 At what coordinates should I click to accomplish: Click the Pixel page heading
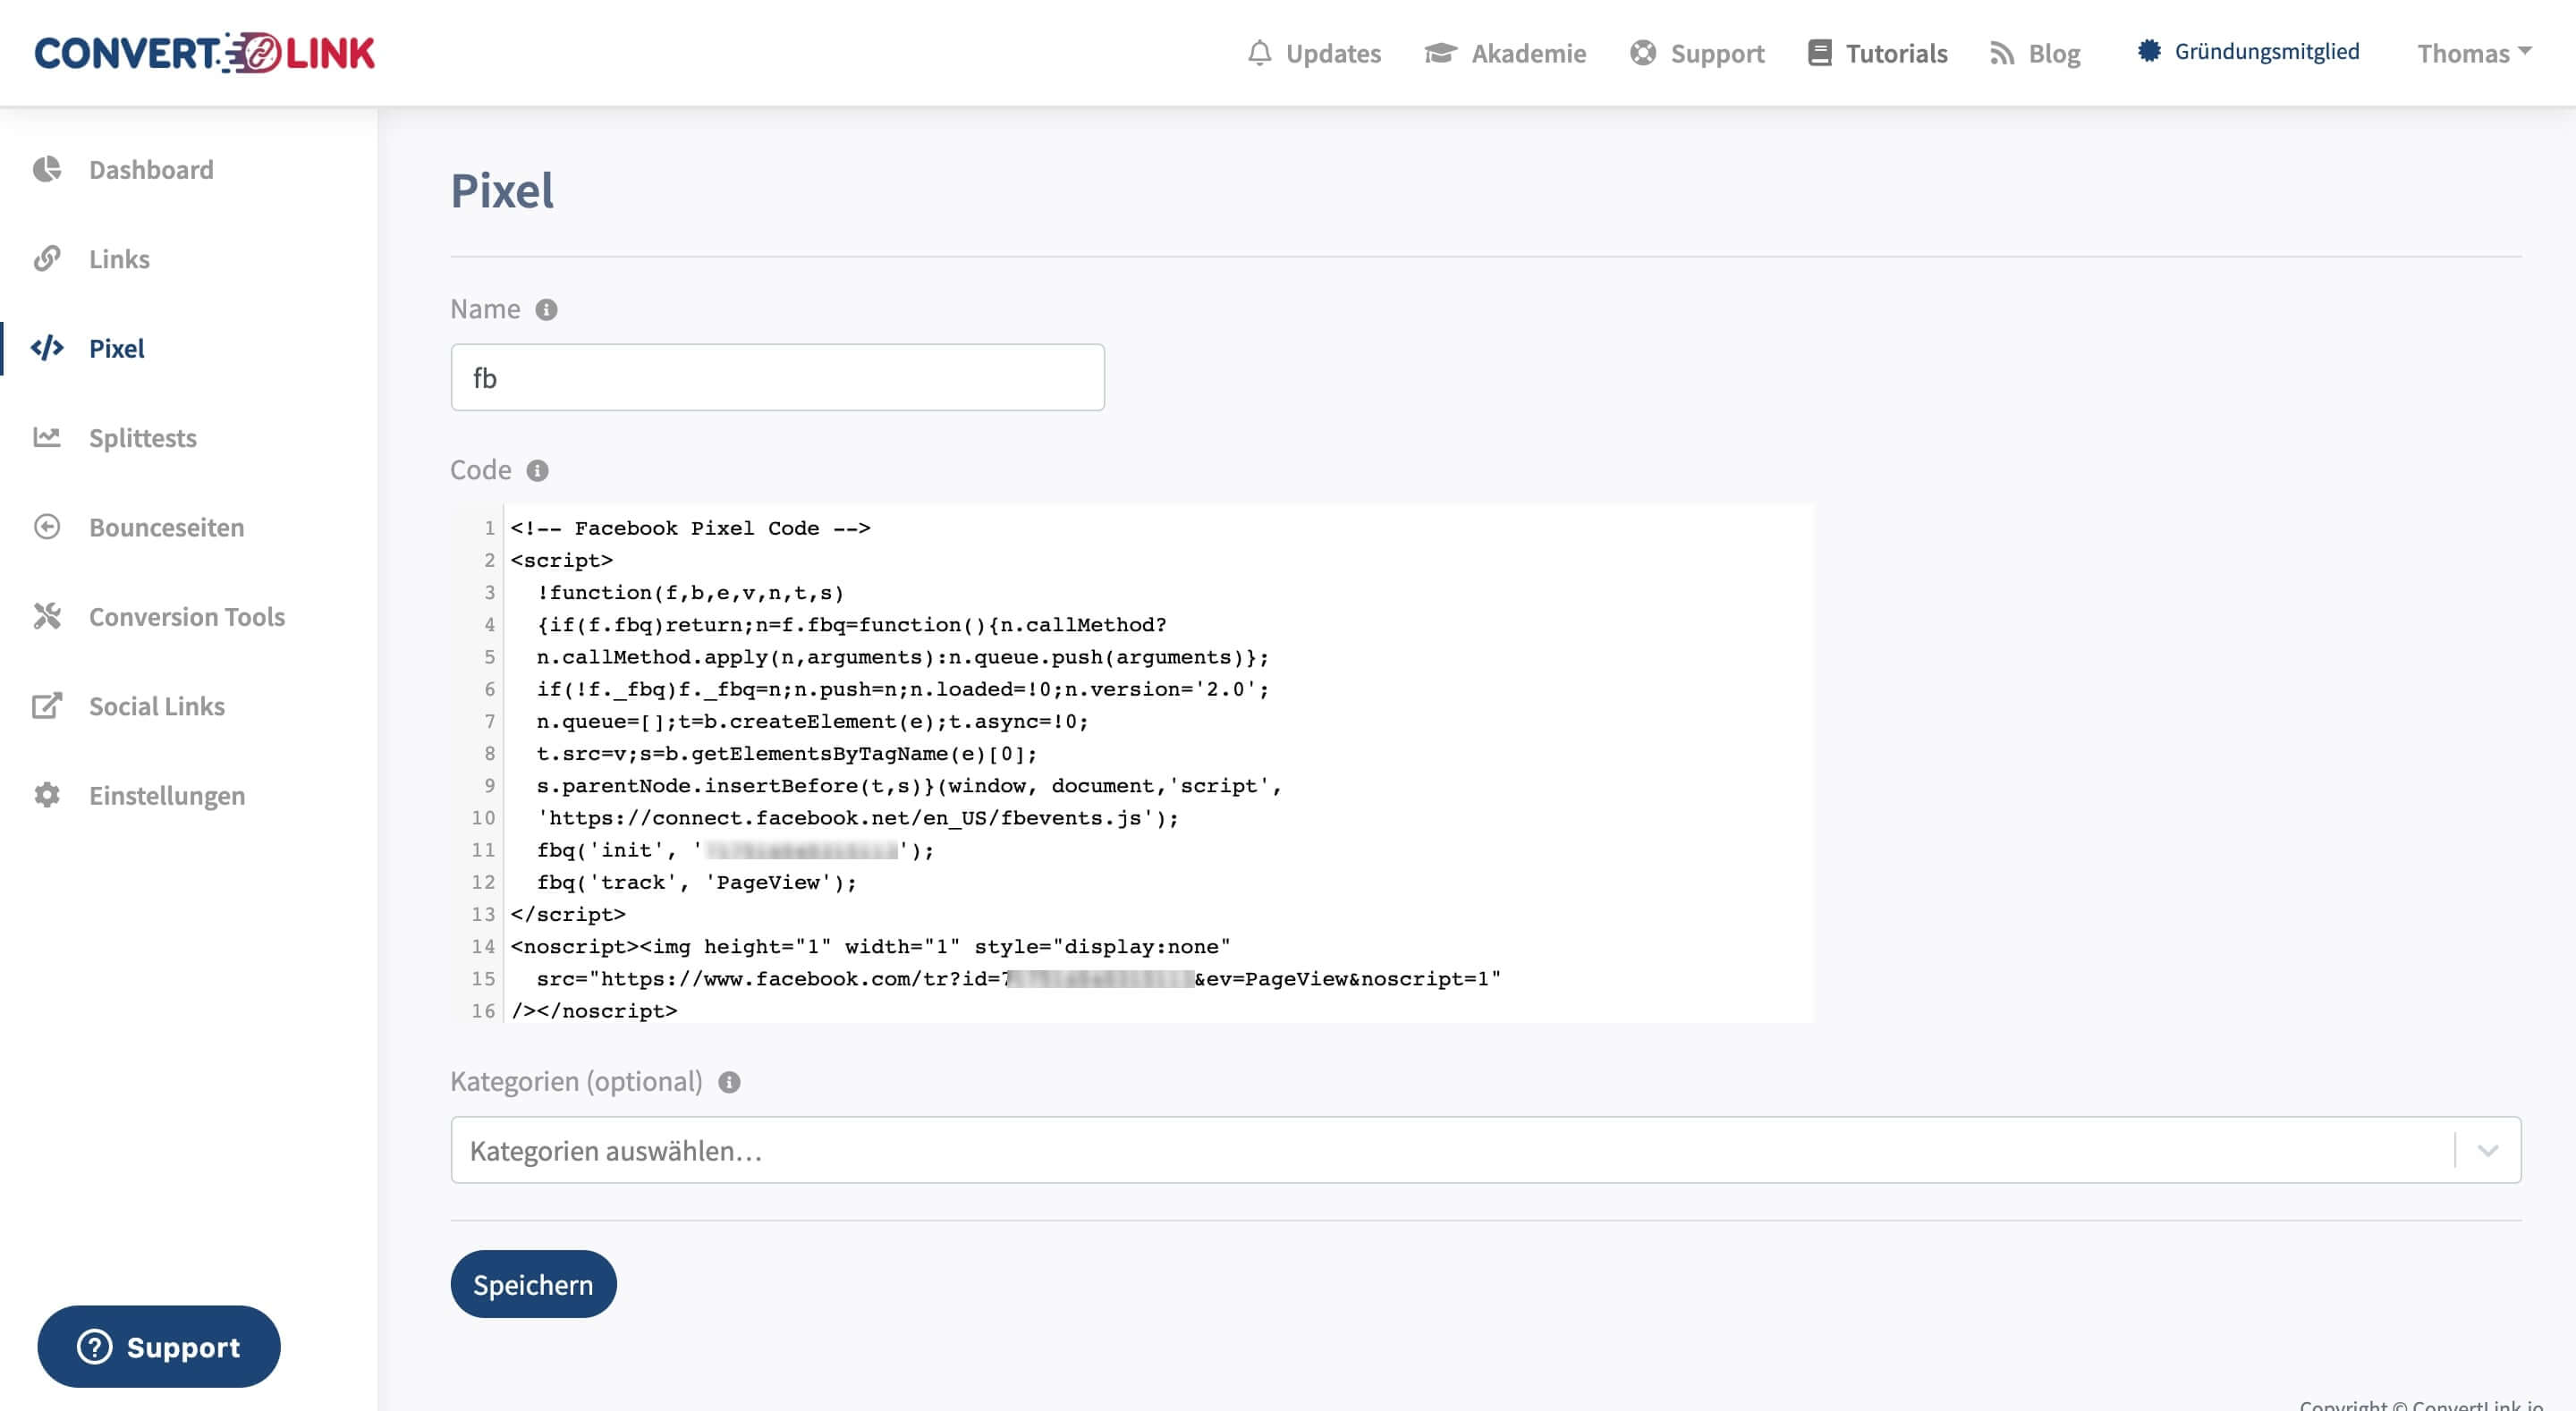[502, 190]
